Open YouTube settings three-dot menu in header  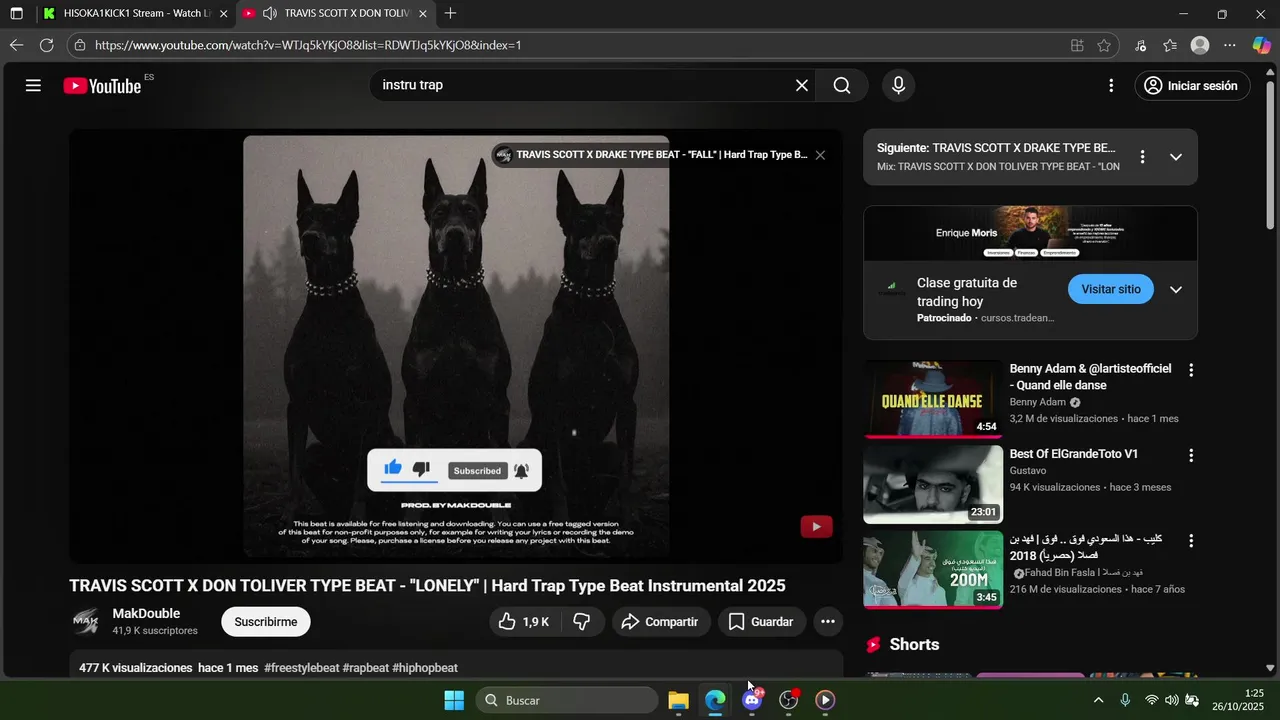point(1111,86)
